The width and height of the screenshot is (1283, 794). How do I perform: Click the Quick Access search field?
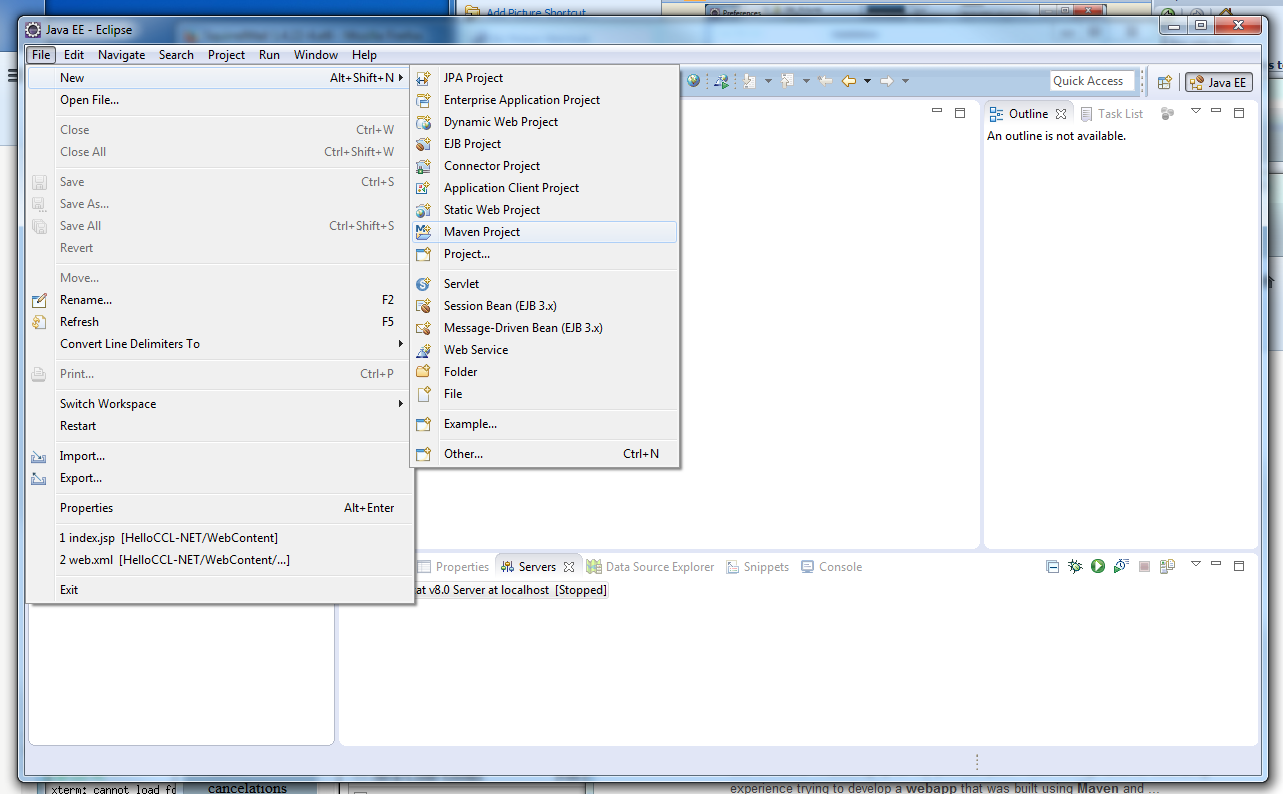pyautogui.click(x=1091, y=81)
